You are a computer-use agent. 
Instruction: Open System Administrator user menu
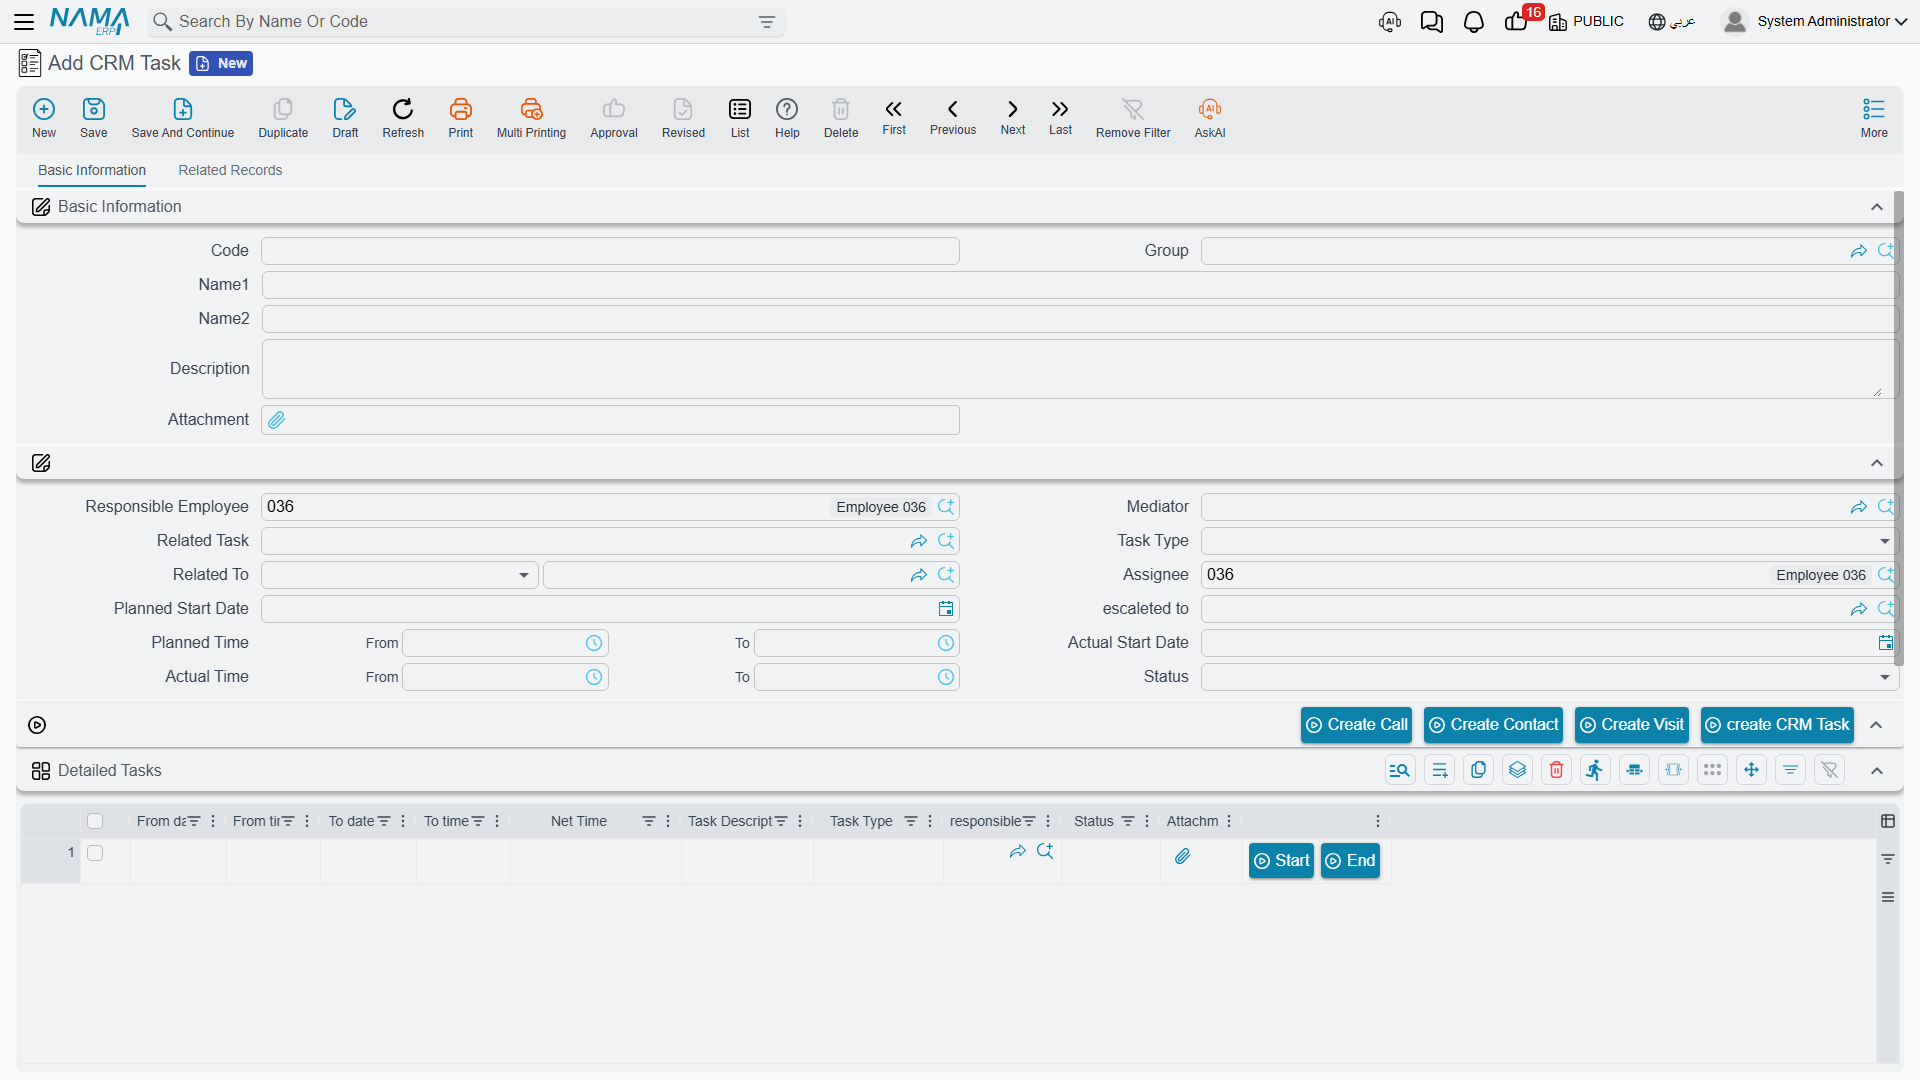pyautogui.click(x=1816, y=21)
